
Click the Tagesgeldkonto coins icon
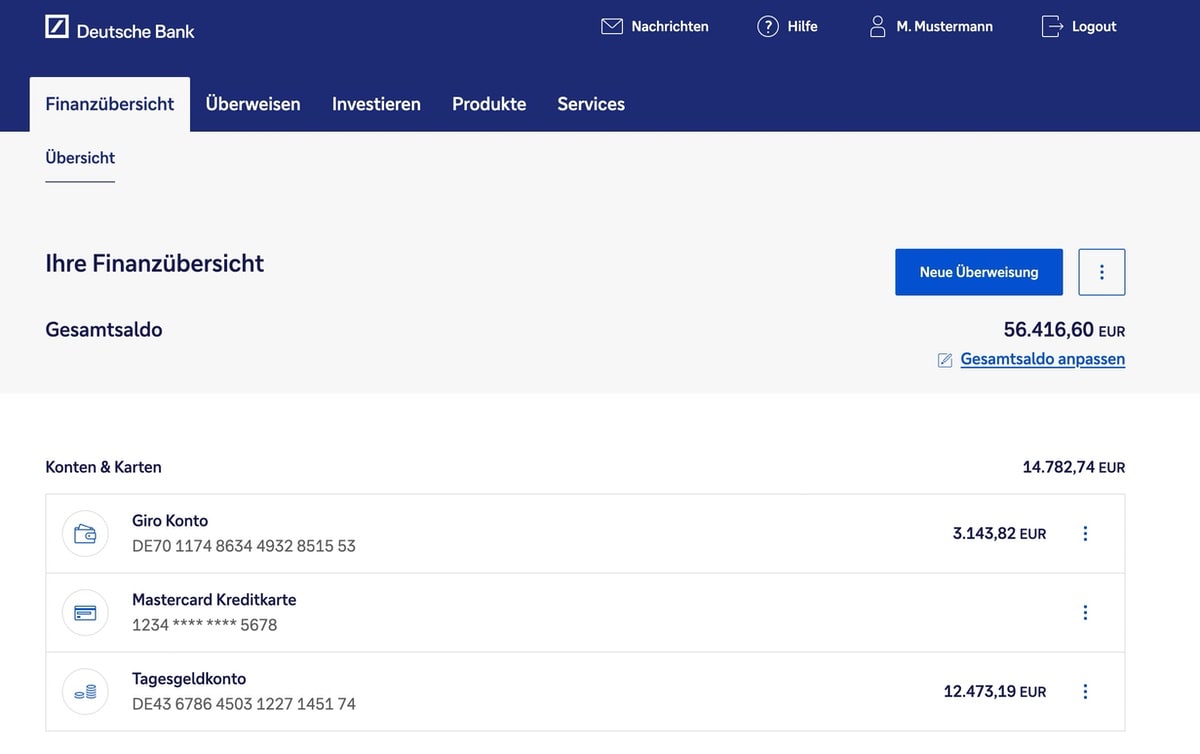[85, 692]
